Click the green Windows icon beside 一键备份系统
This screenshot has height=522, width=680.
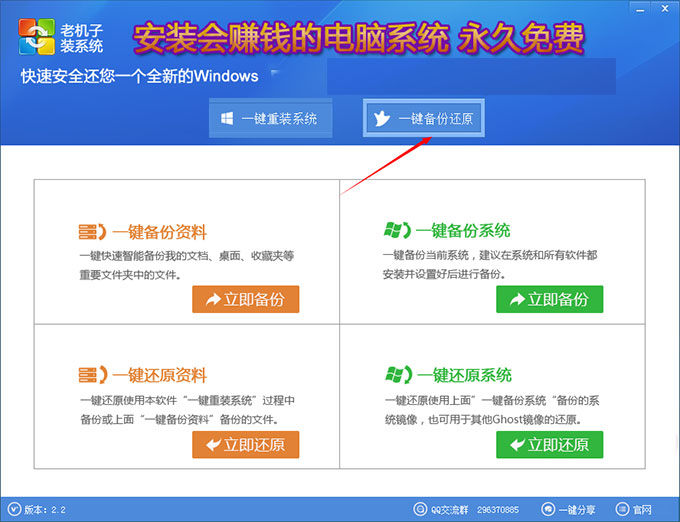[397, 230]
